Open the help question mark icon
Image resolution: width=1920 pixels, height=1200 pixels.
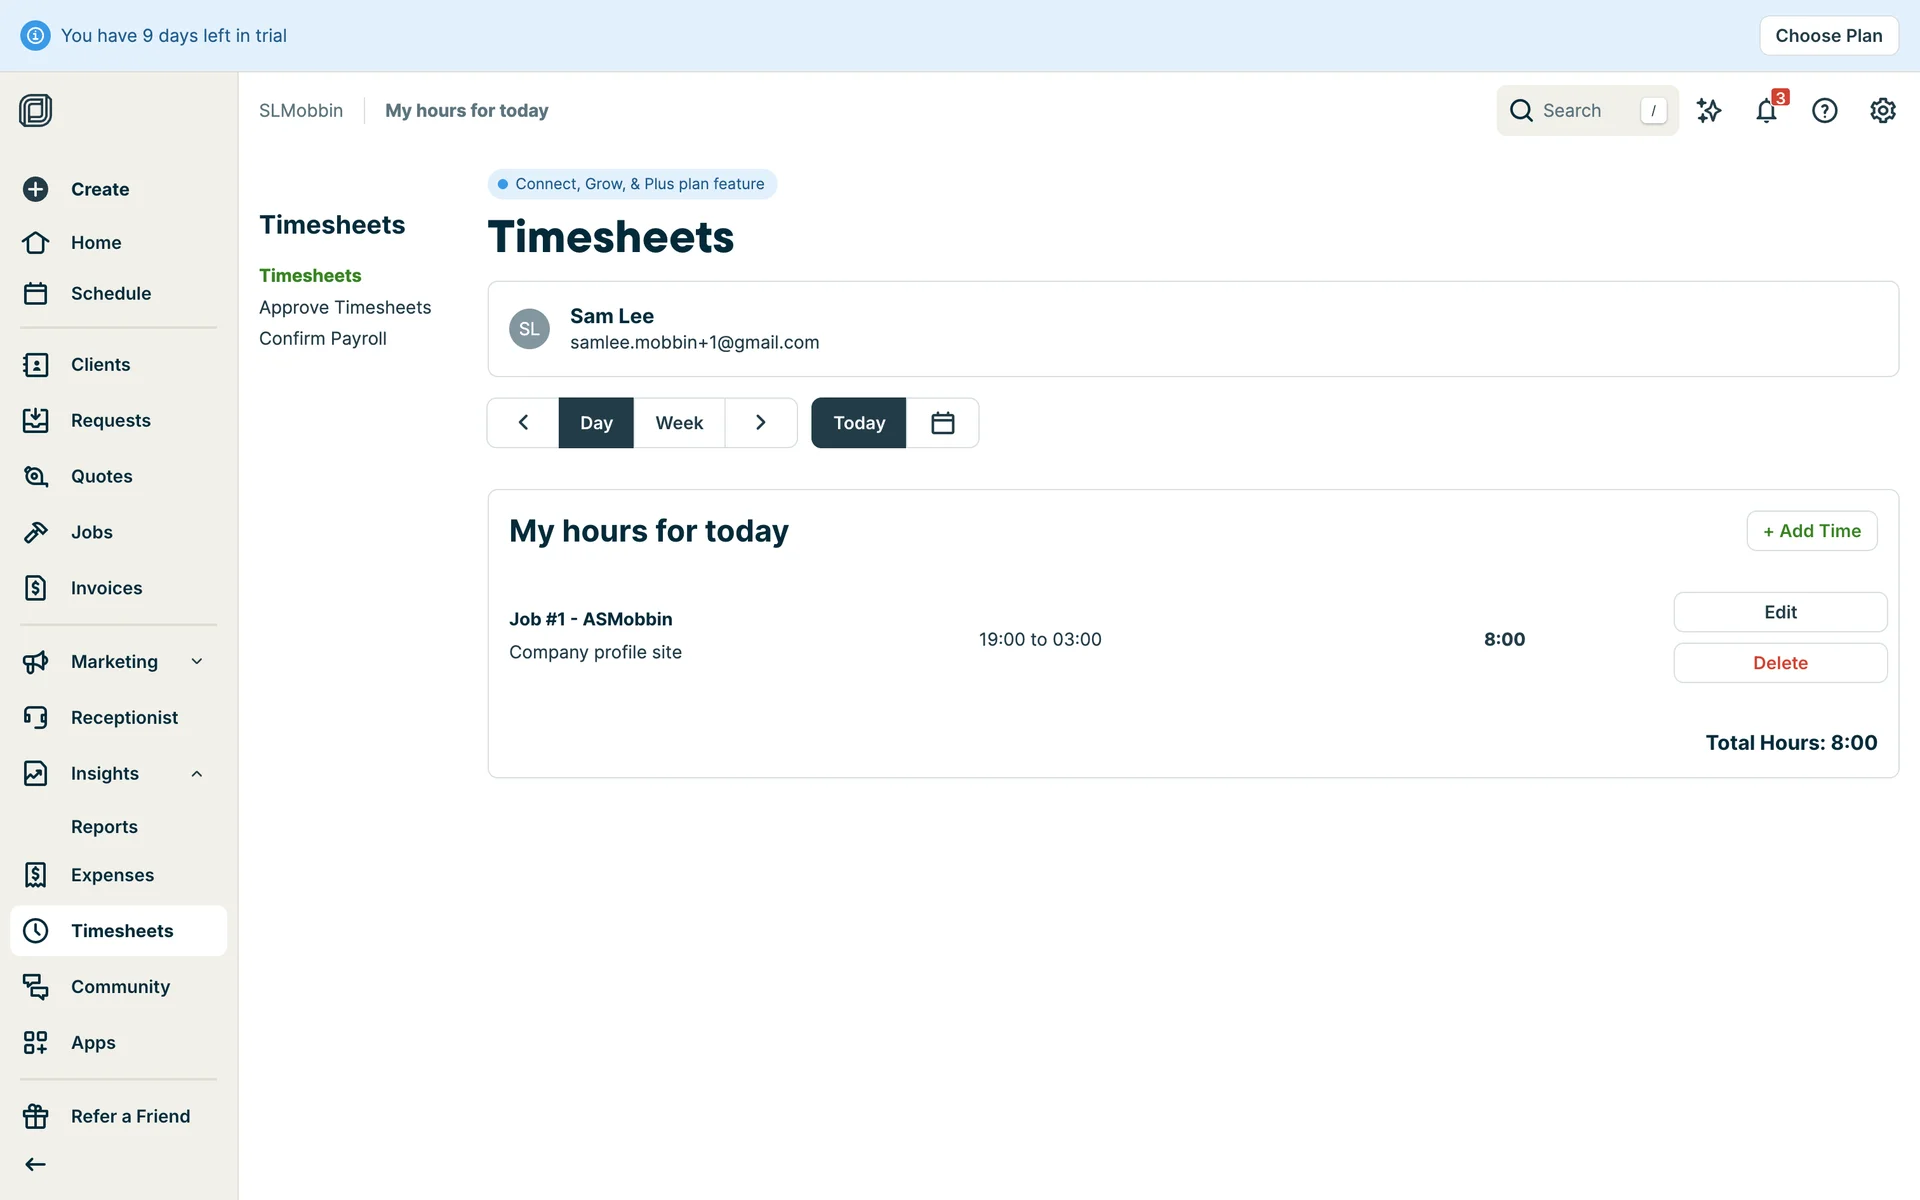coord(1824,111)
